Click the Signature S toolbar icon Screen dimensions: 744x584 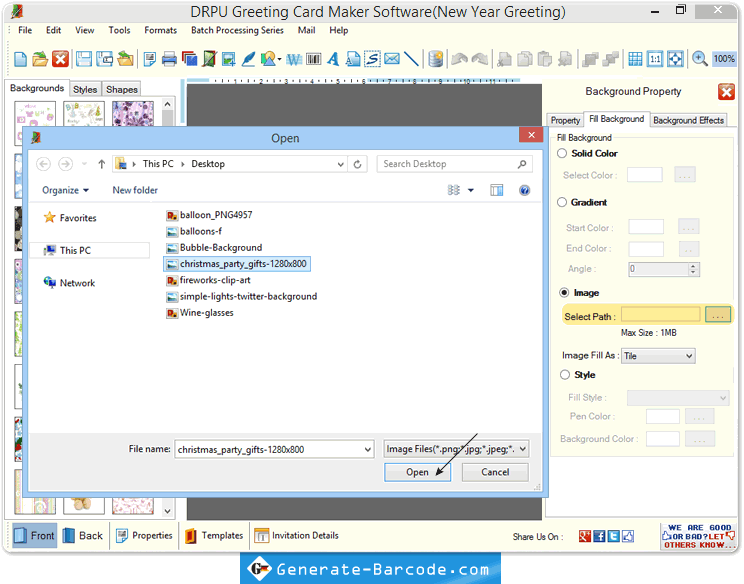click(x=372, y=59)
